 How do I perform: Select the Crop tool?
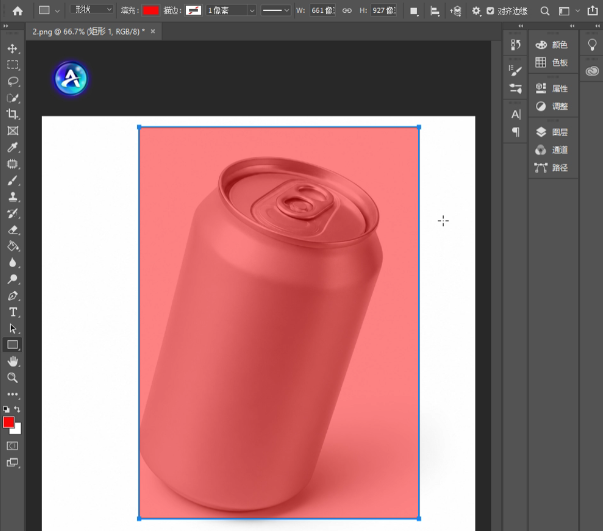point(12,114)
